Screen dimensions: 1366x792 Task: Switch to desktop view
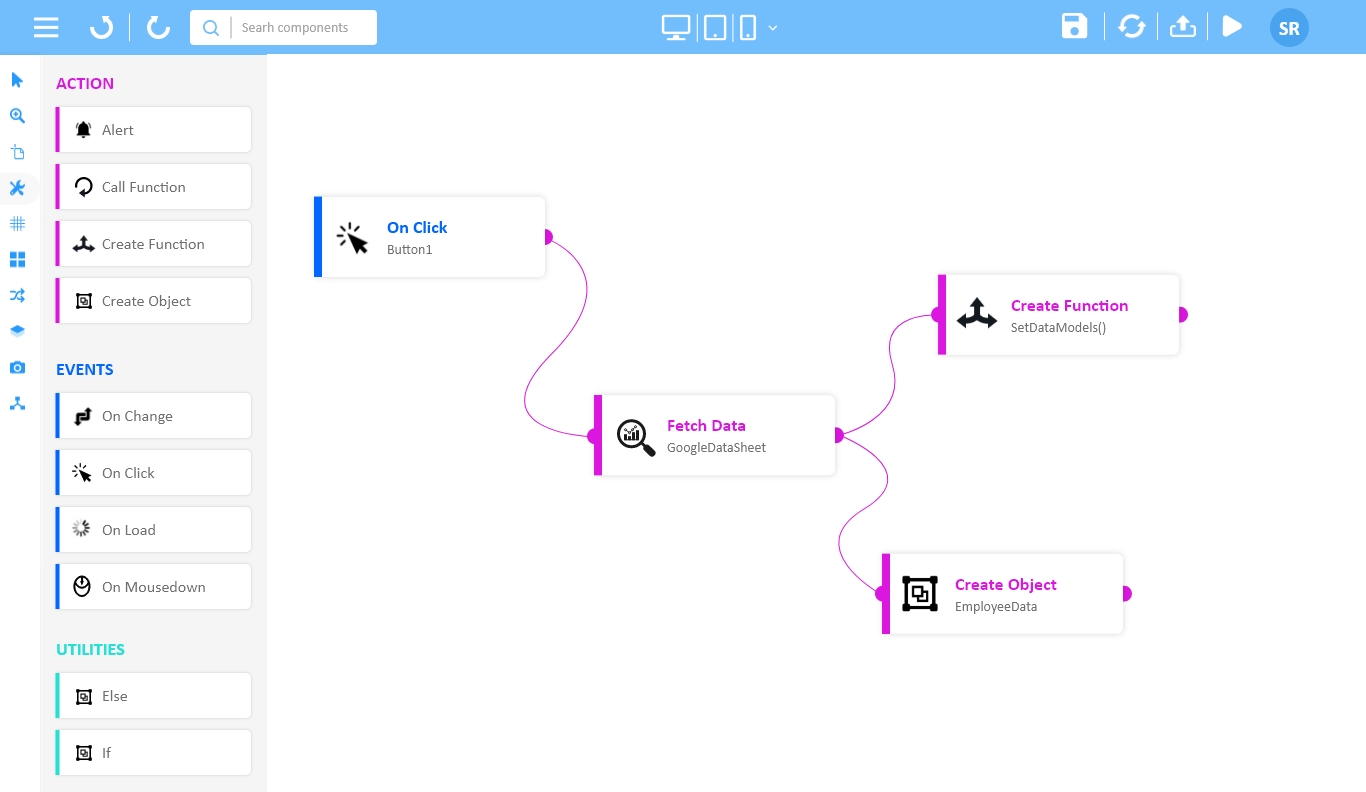(x=676, y=28)
